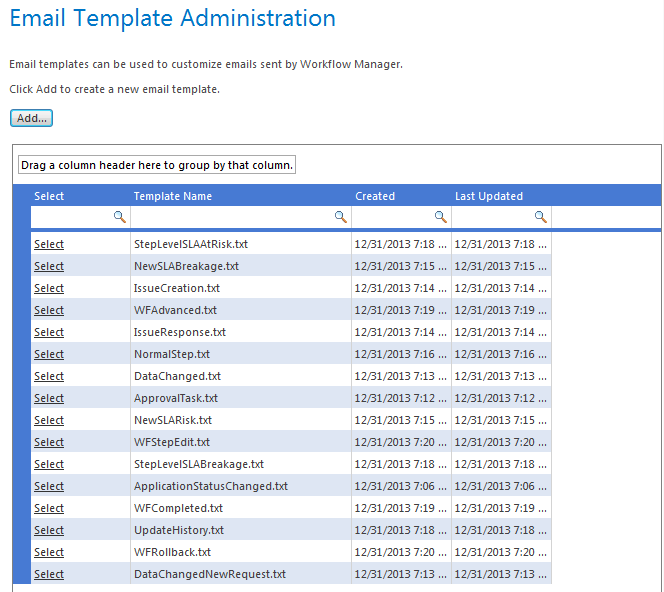This screenshot has width=664, height=592.
Task: Select the NewSLABreakage.txt template row link
Action: pyautogui.click(x=49, y=266)
